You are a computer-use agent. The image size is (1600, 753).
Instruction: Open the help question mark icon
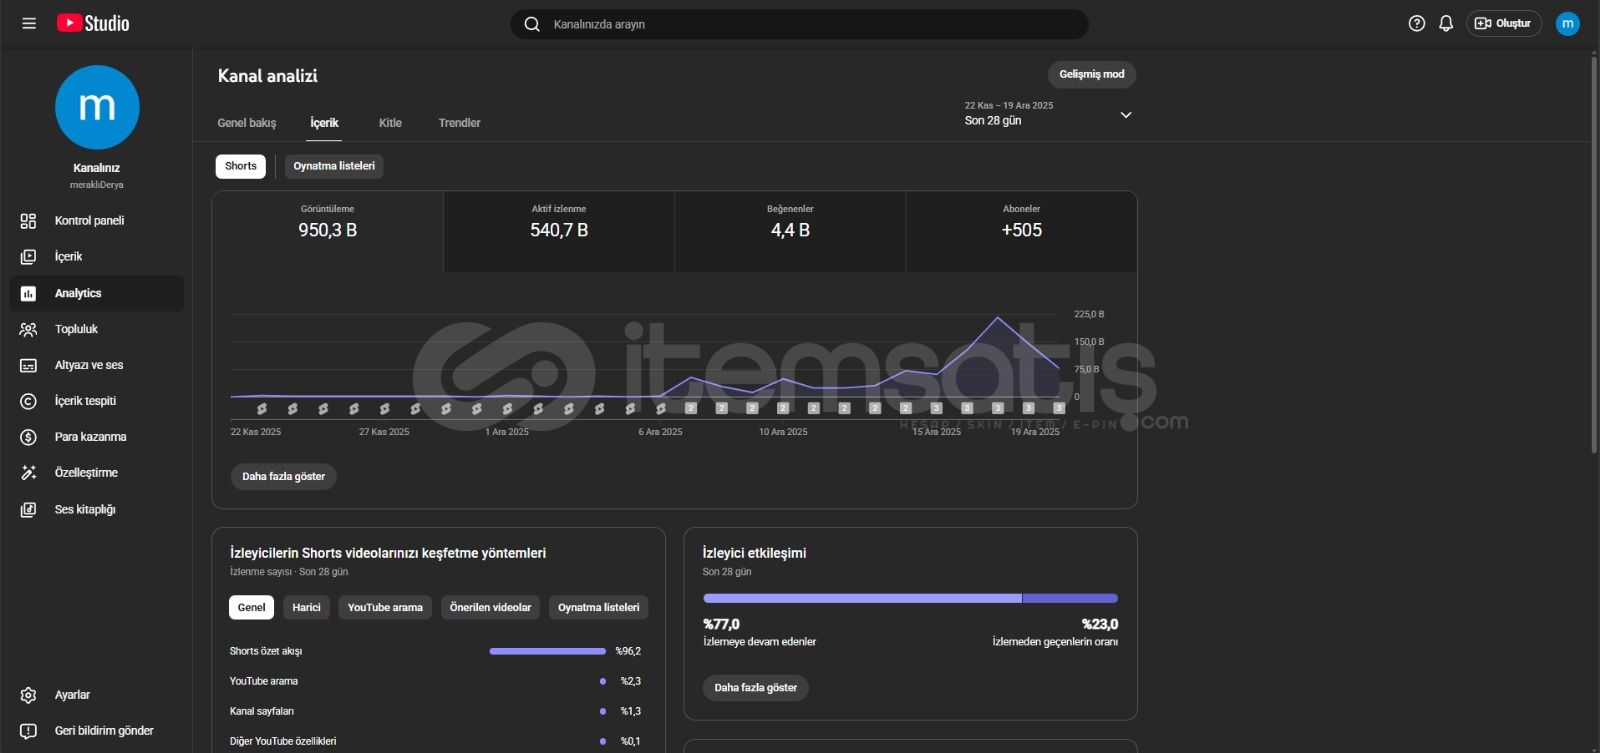click(1416, 24)
